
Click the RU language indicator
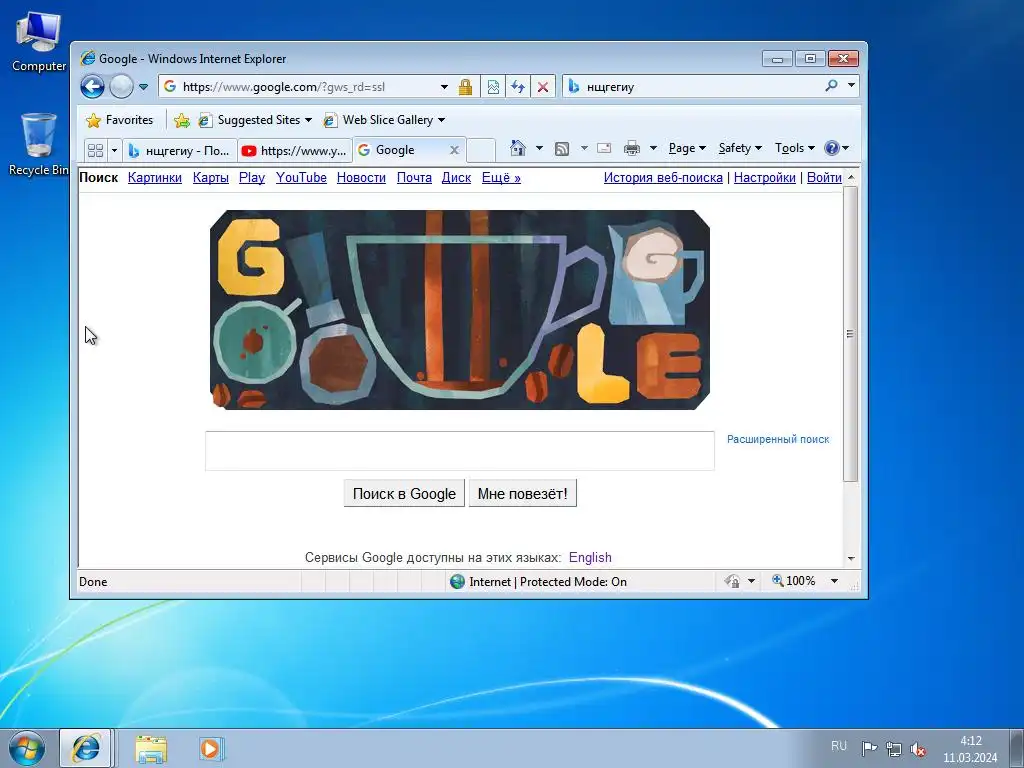click(x=839, y=746)
